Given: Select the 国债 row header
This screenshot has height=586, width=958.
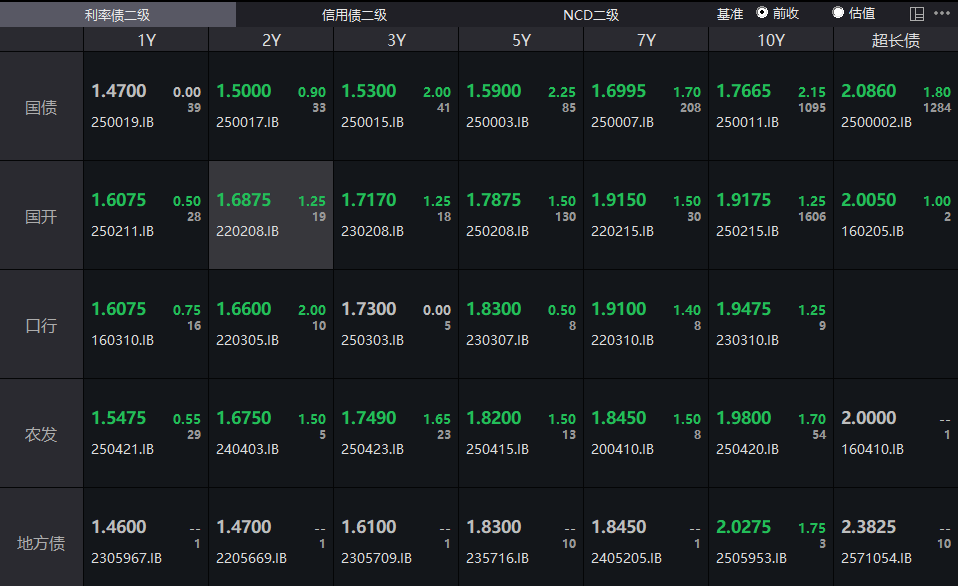Looking at the screenshot, I should pyautogui.click(x=41, y=107).
